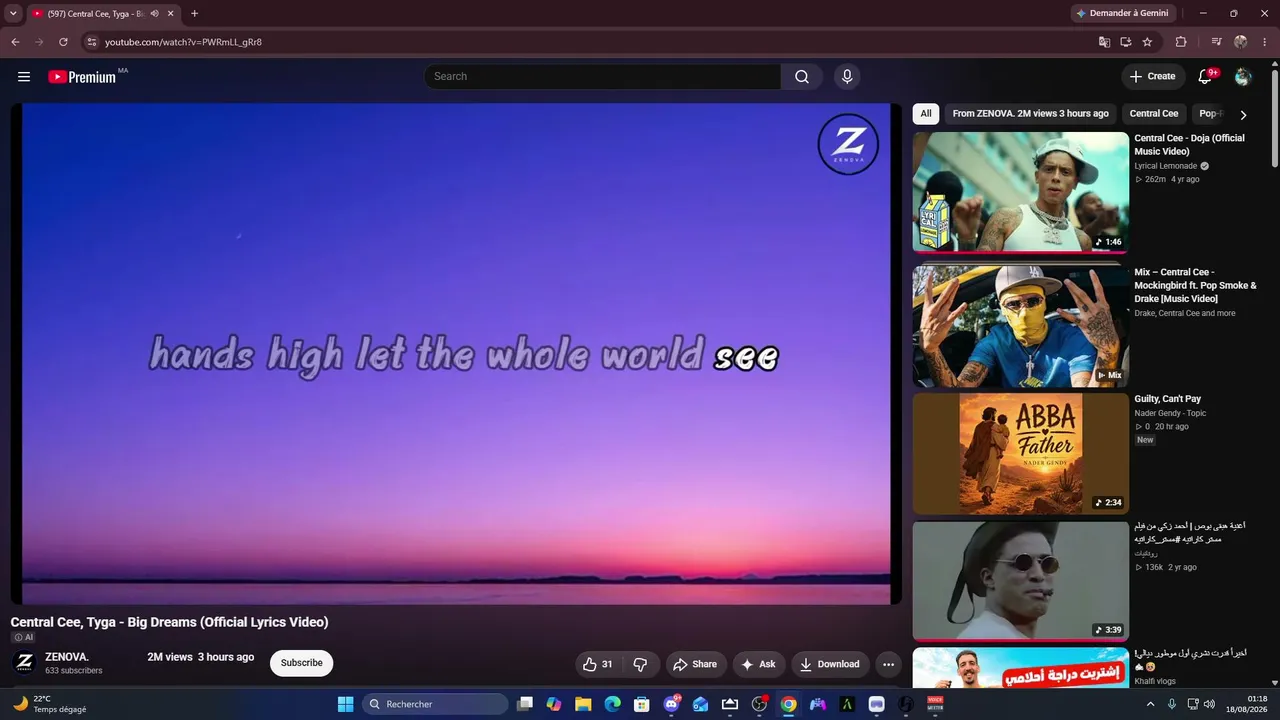Translate this page icon in address bar
This screenshot has width=1280, height=720.
1104,42
